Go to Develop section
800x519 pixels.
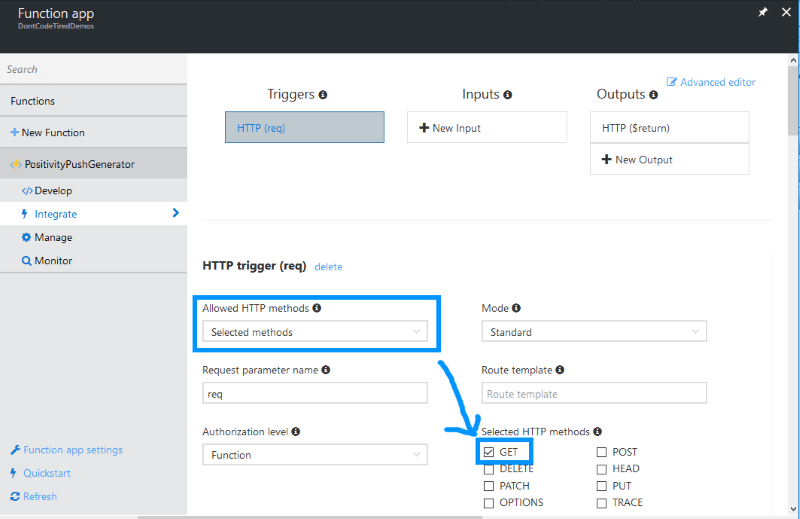tap(93, 191)
